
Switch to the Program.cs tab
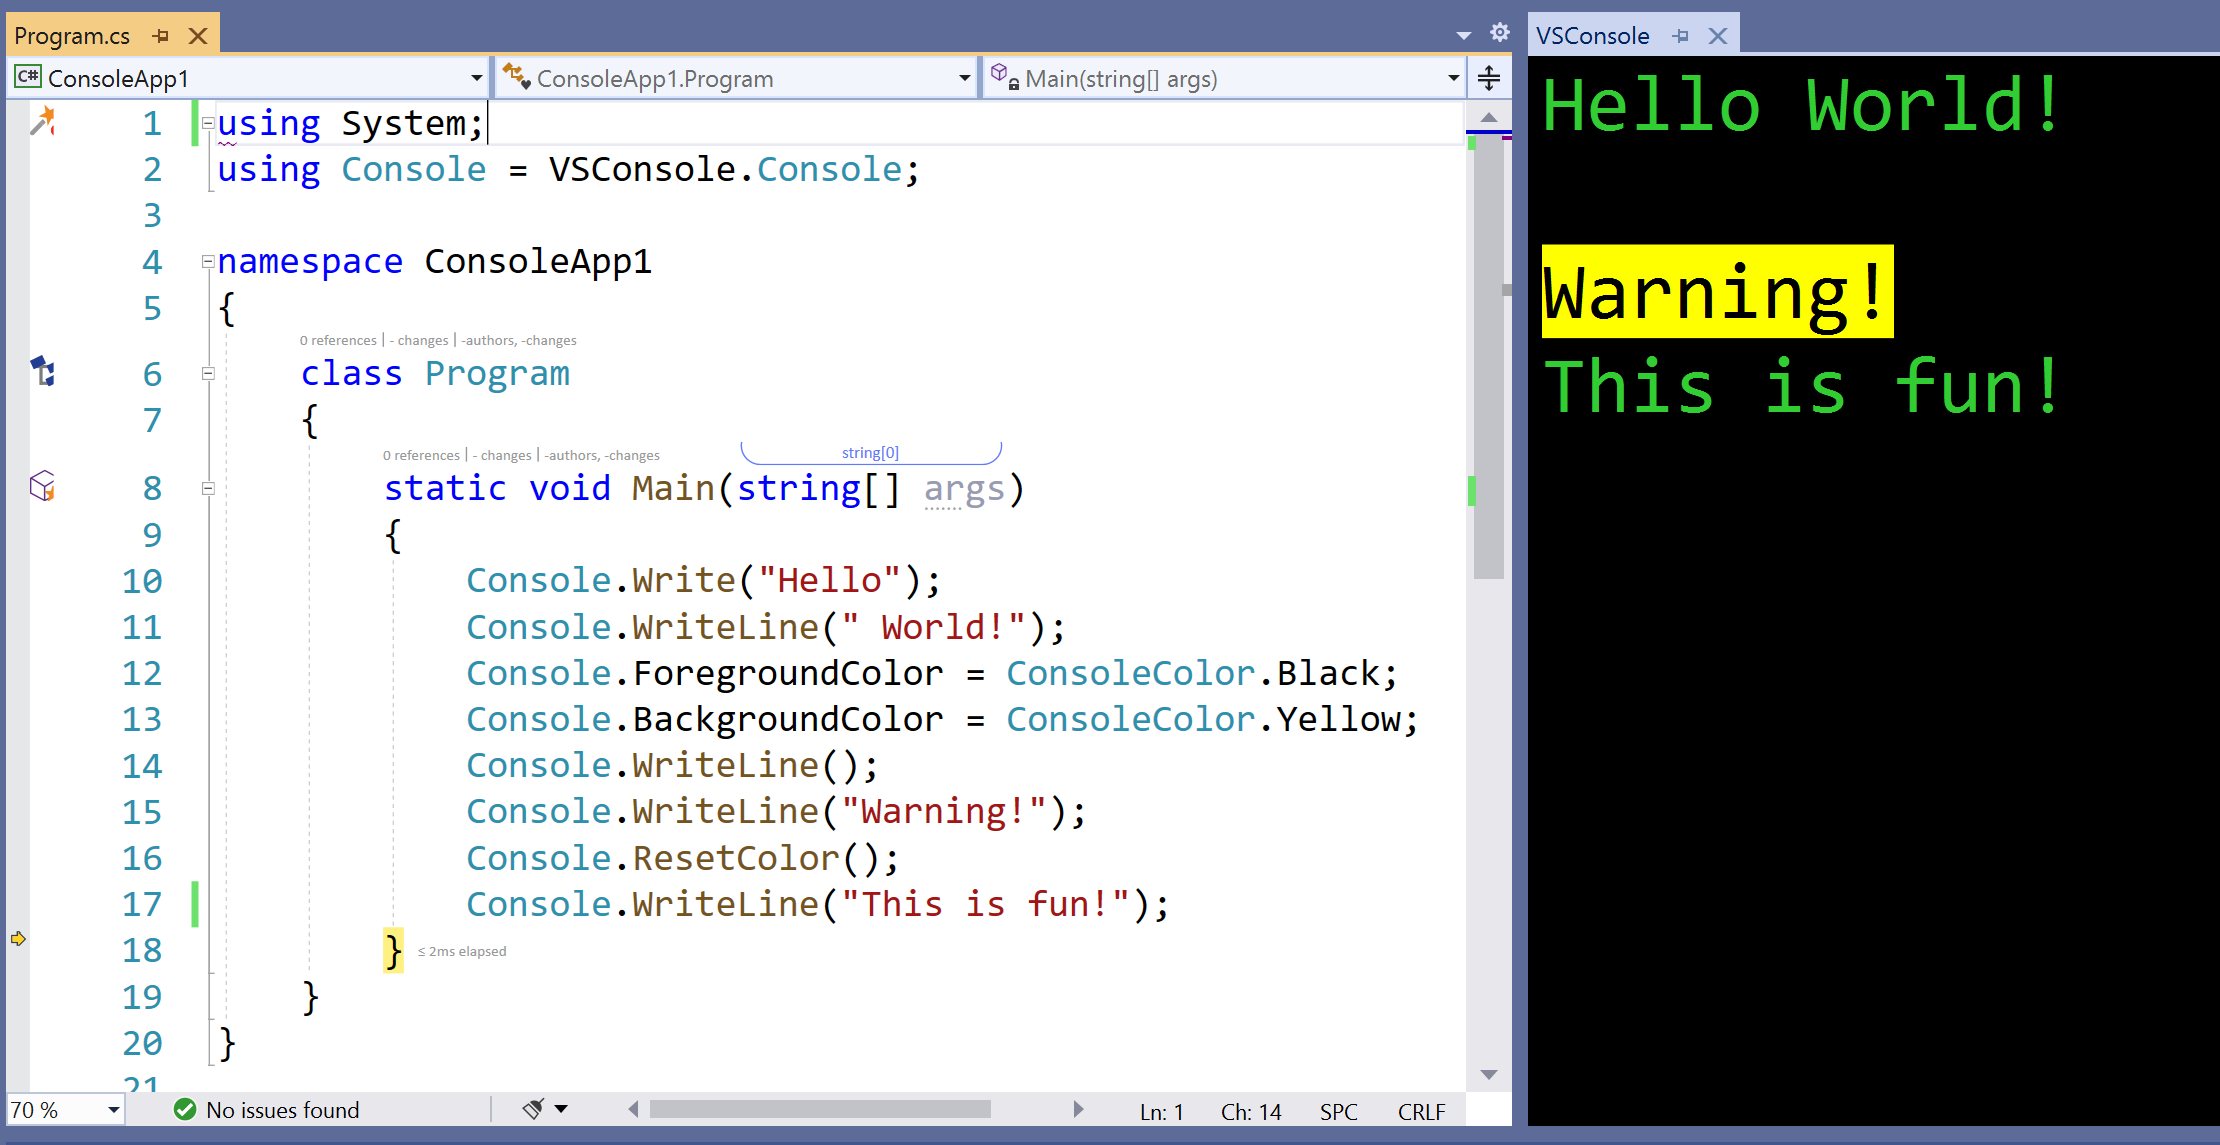click(72, 36)
